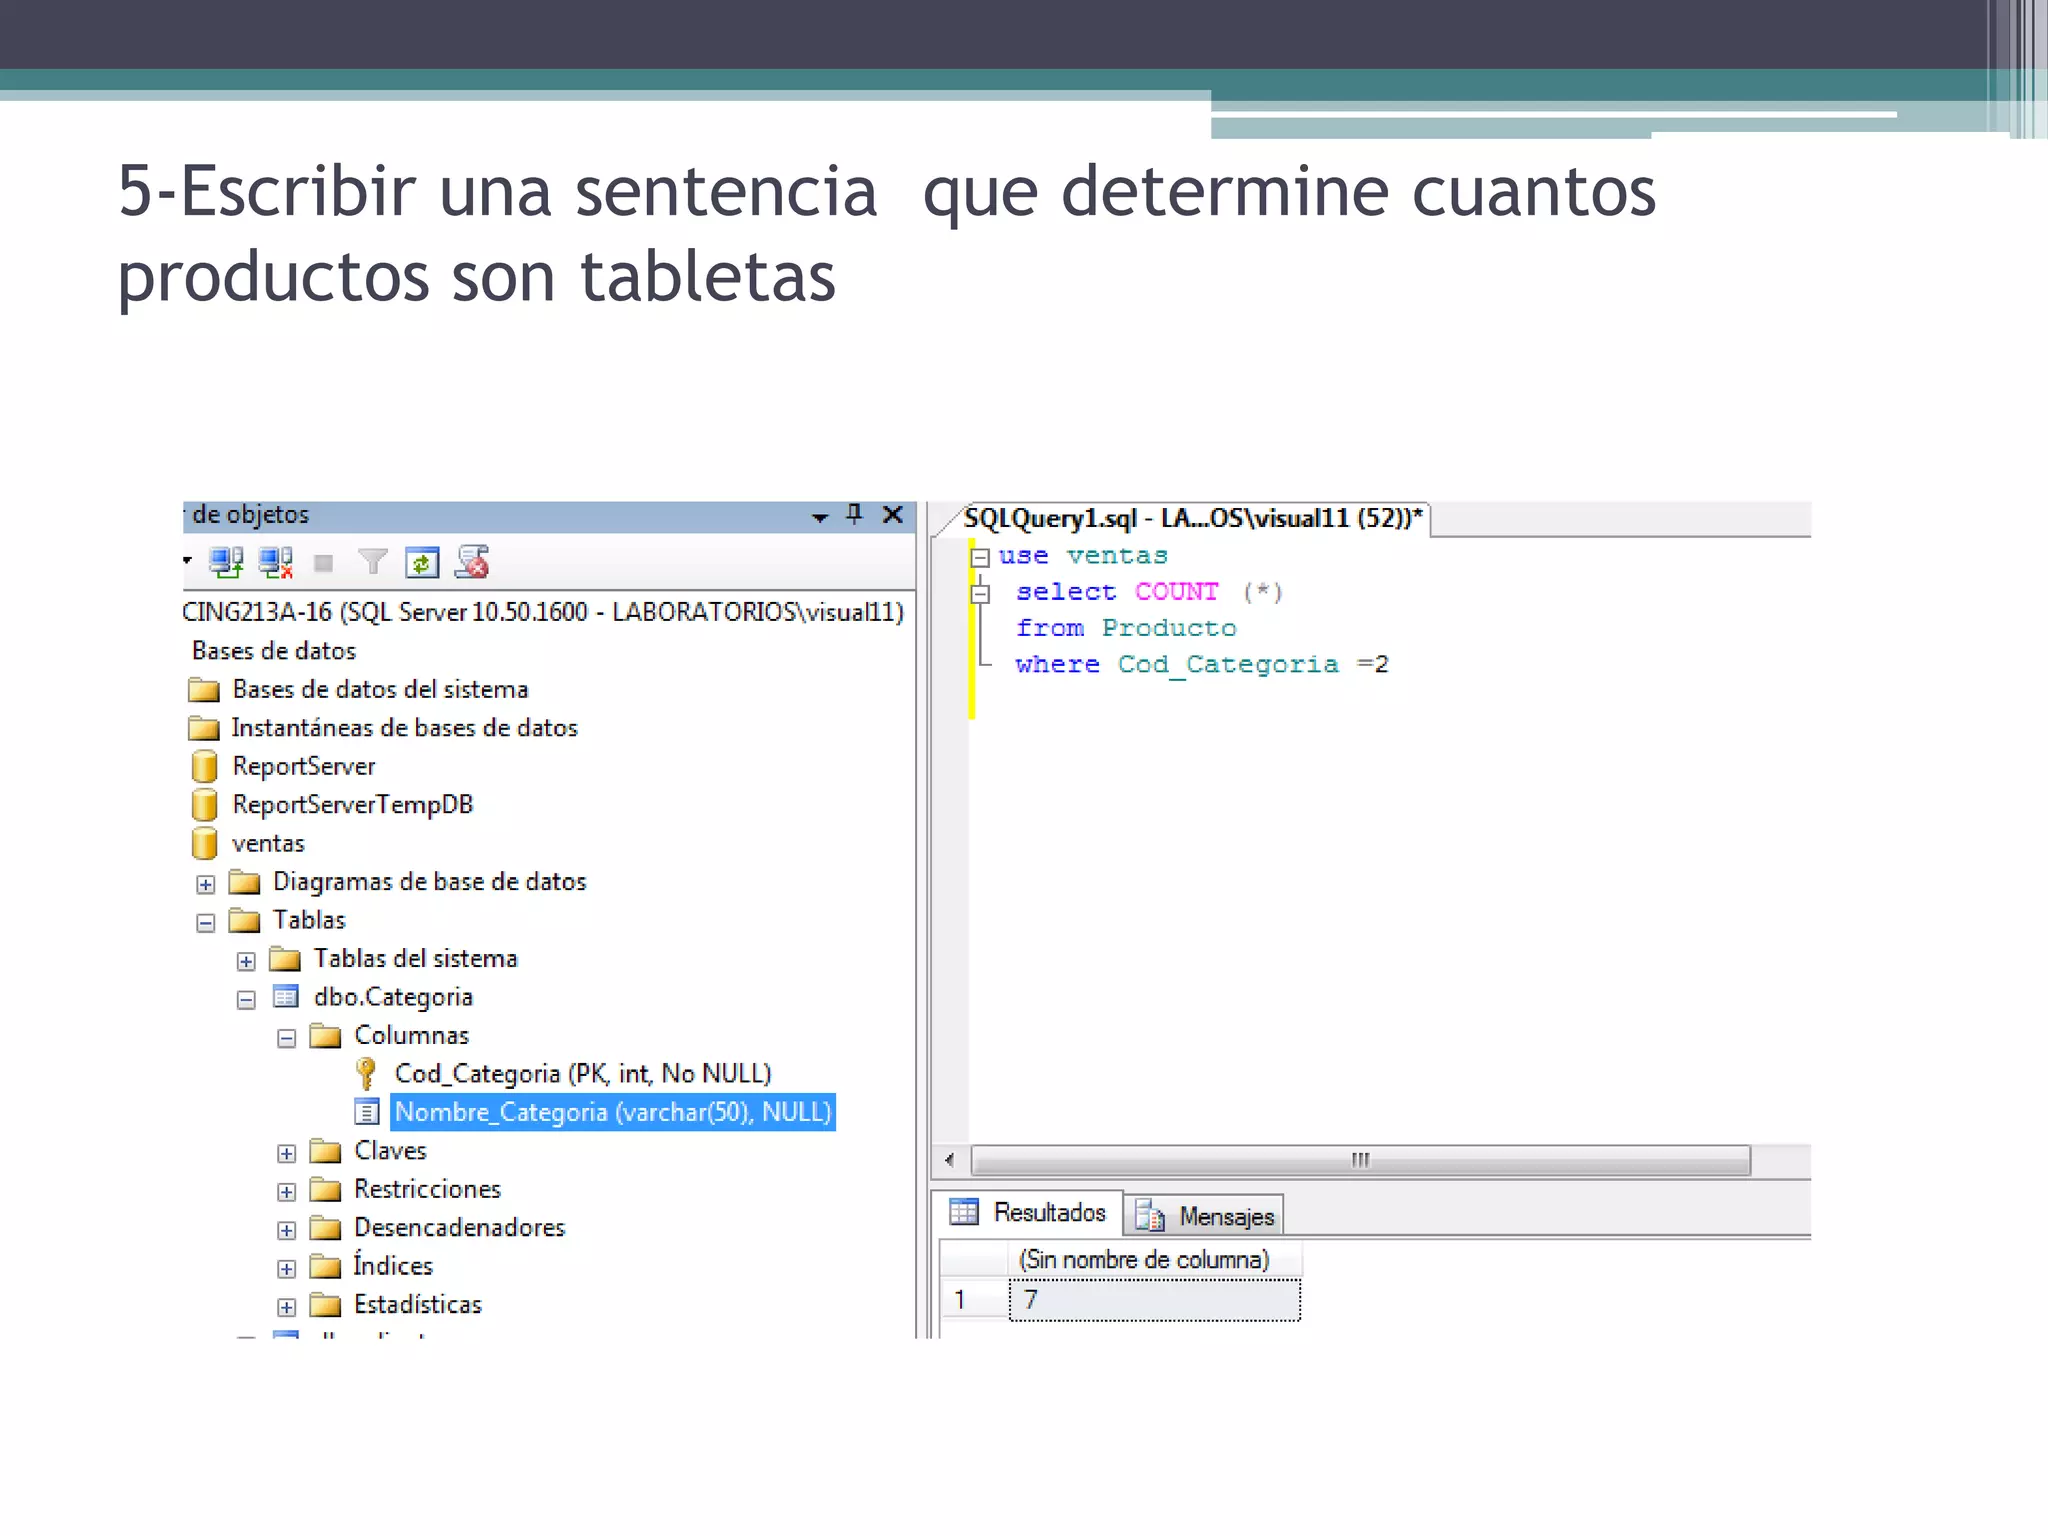
Task: Click the Resultados grid icon
Action: point(964,1212)
